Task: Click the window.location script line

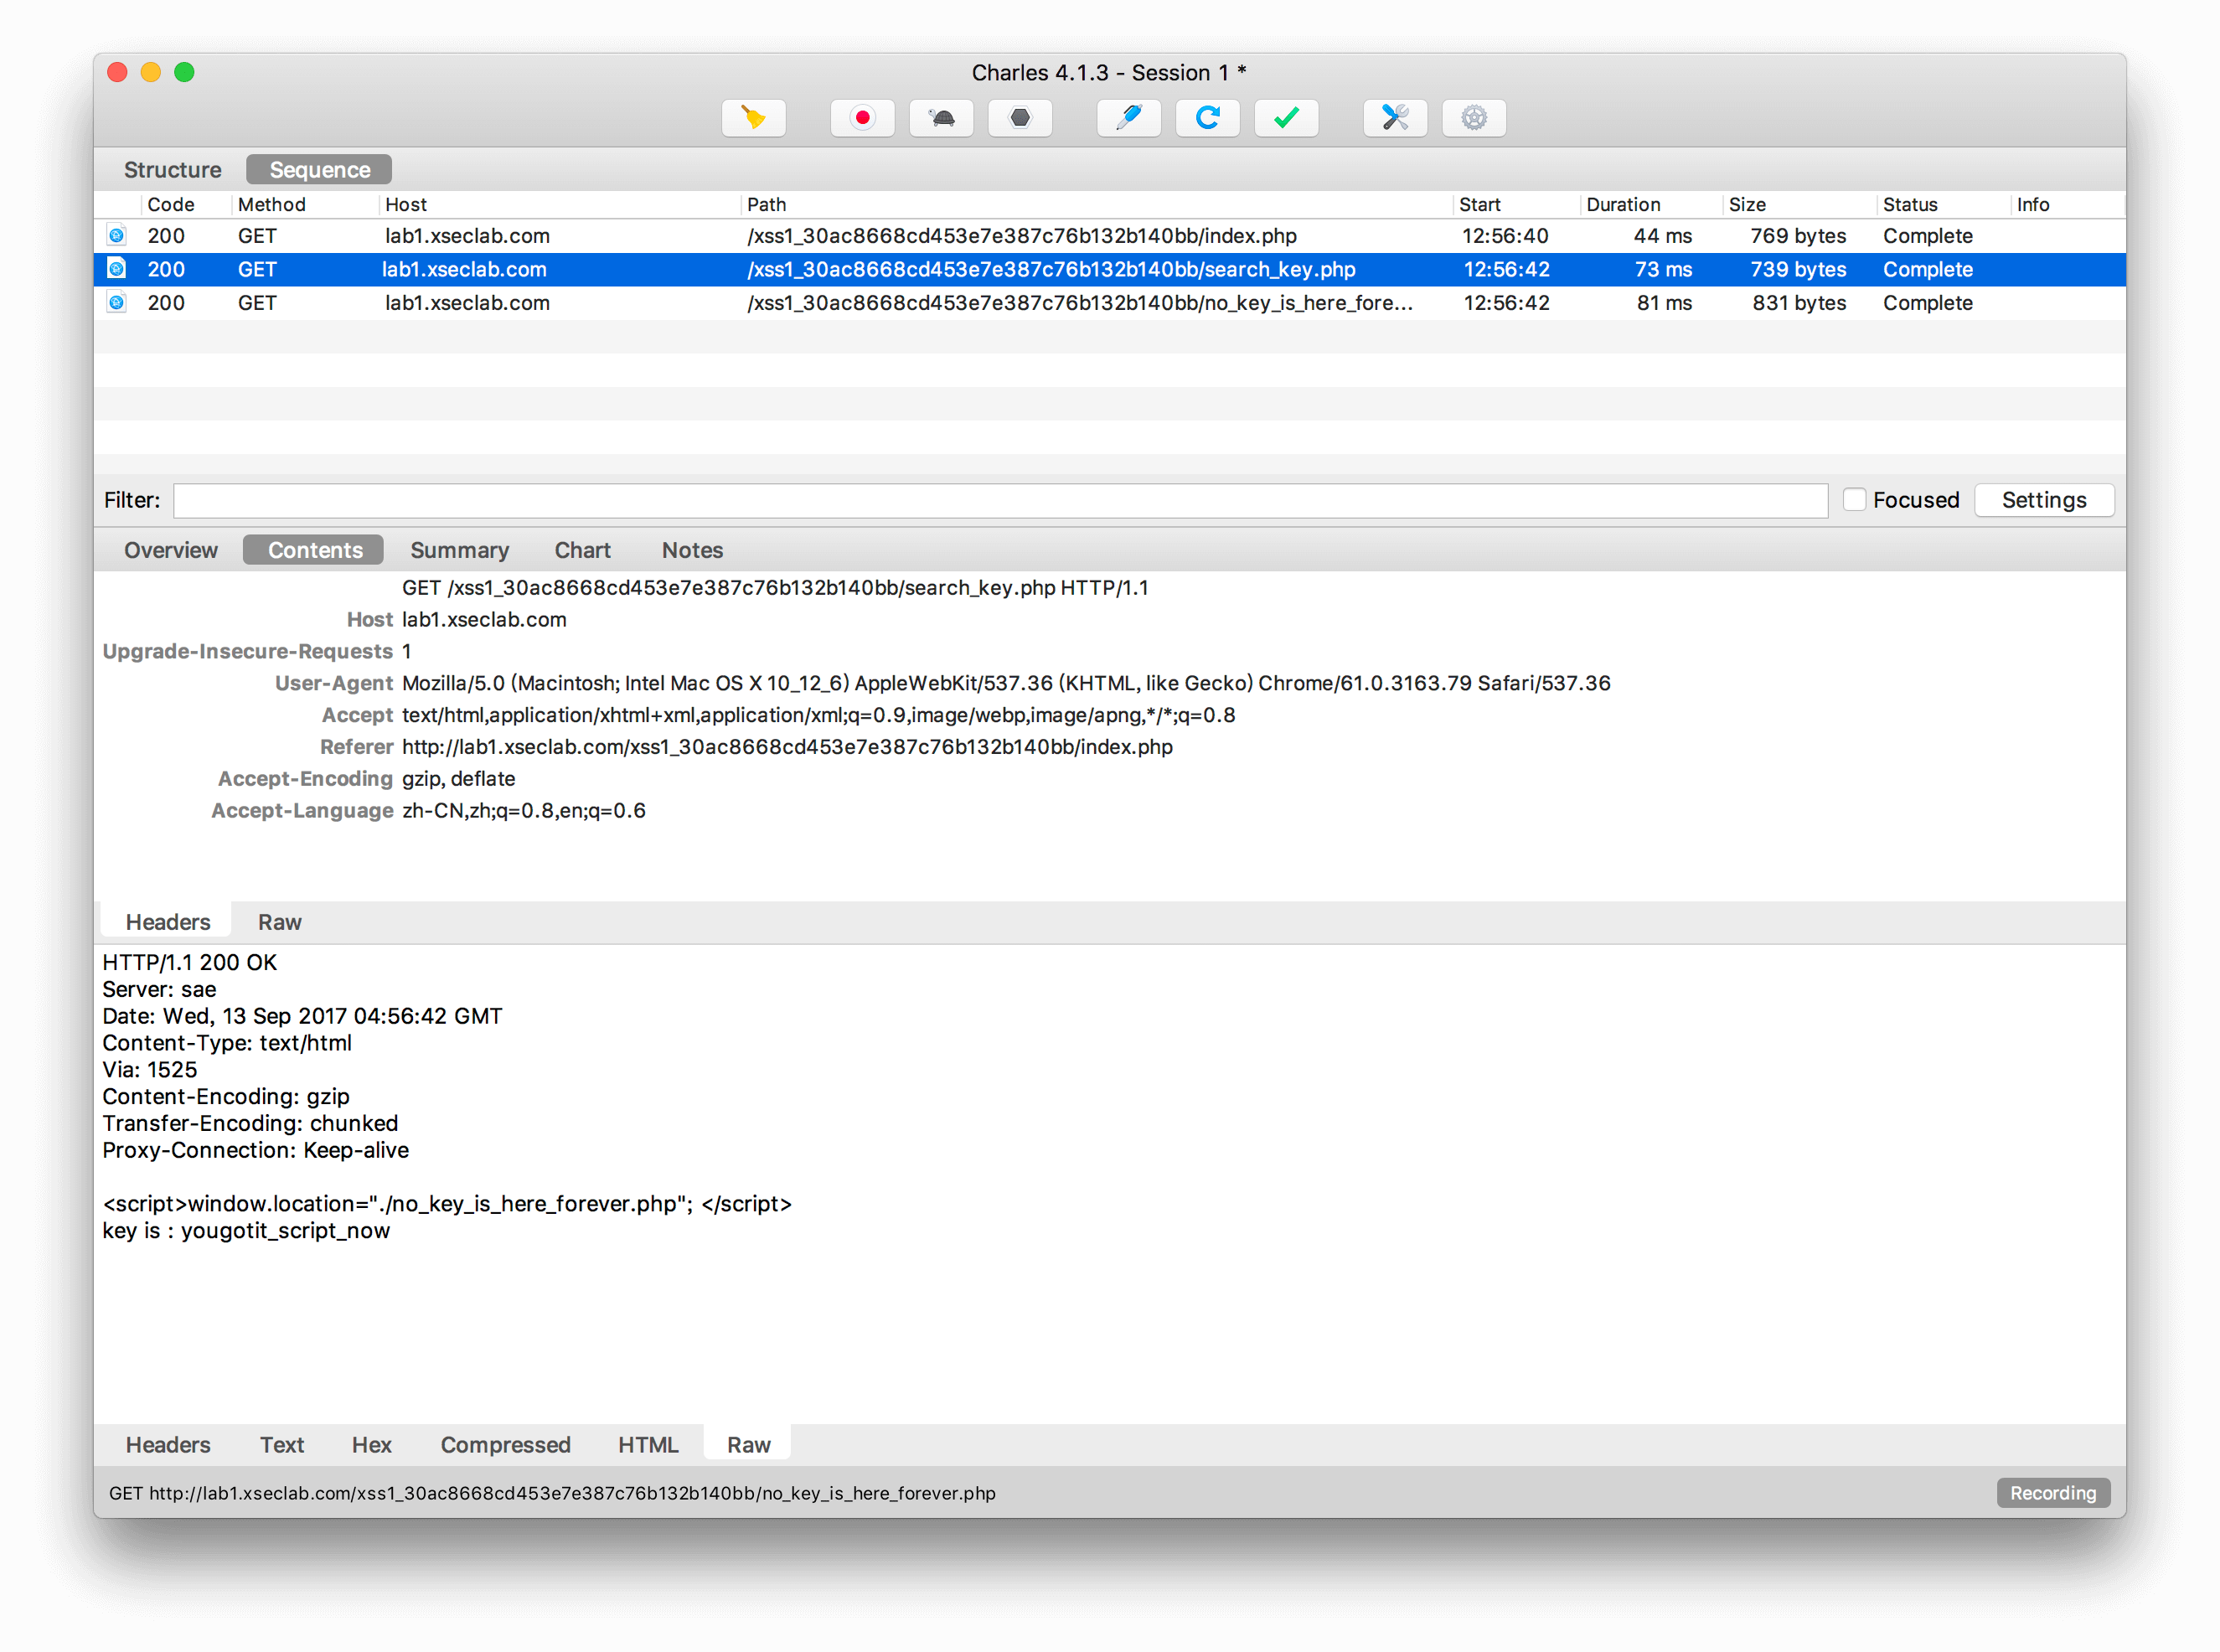Action: (x=447, y=1204)
